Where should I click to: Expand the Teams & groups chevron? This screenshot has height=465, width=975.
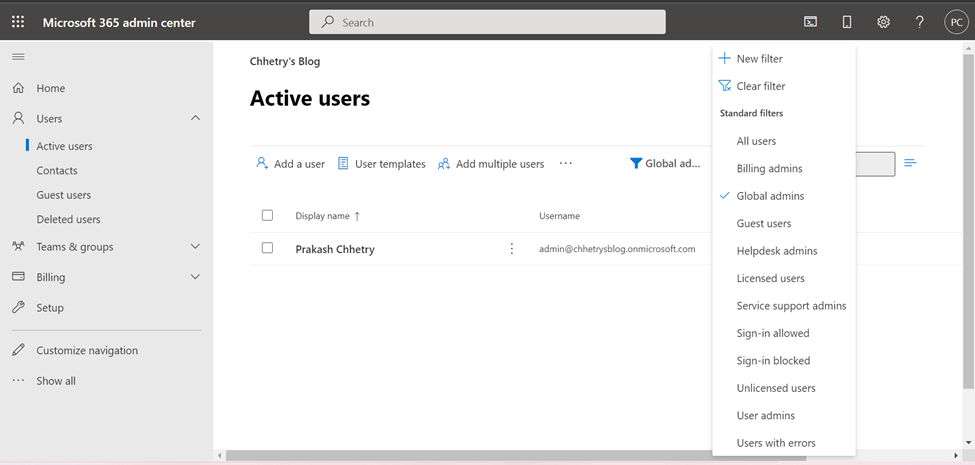(x=195, y=247)
